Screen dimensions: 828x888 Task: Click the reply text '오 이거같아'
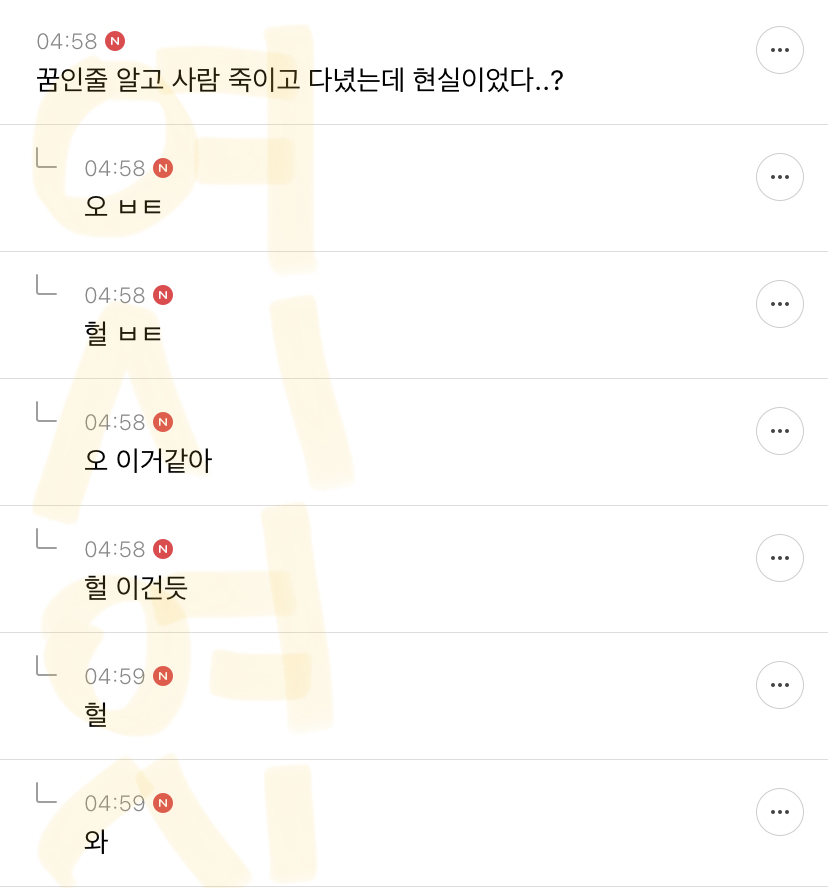pos(148,461)
